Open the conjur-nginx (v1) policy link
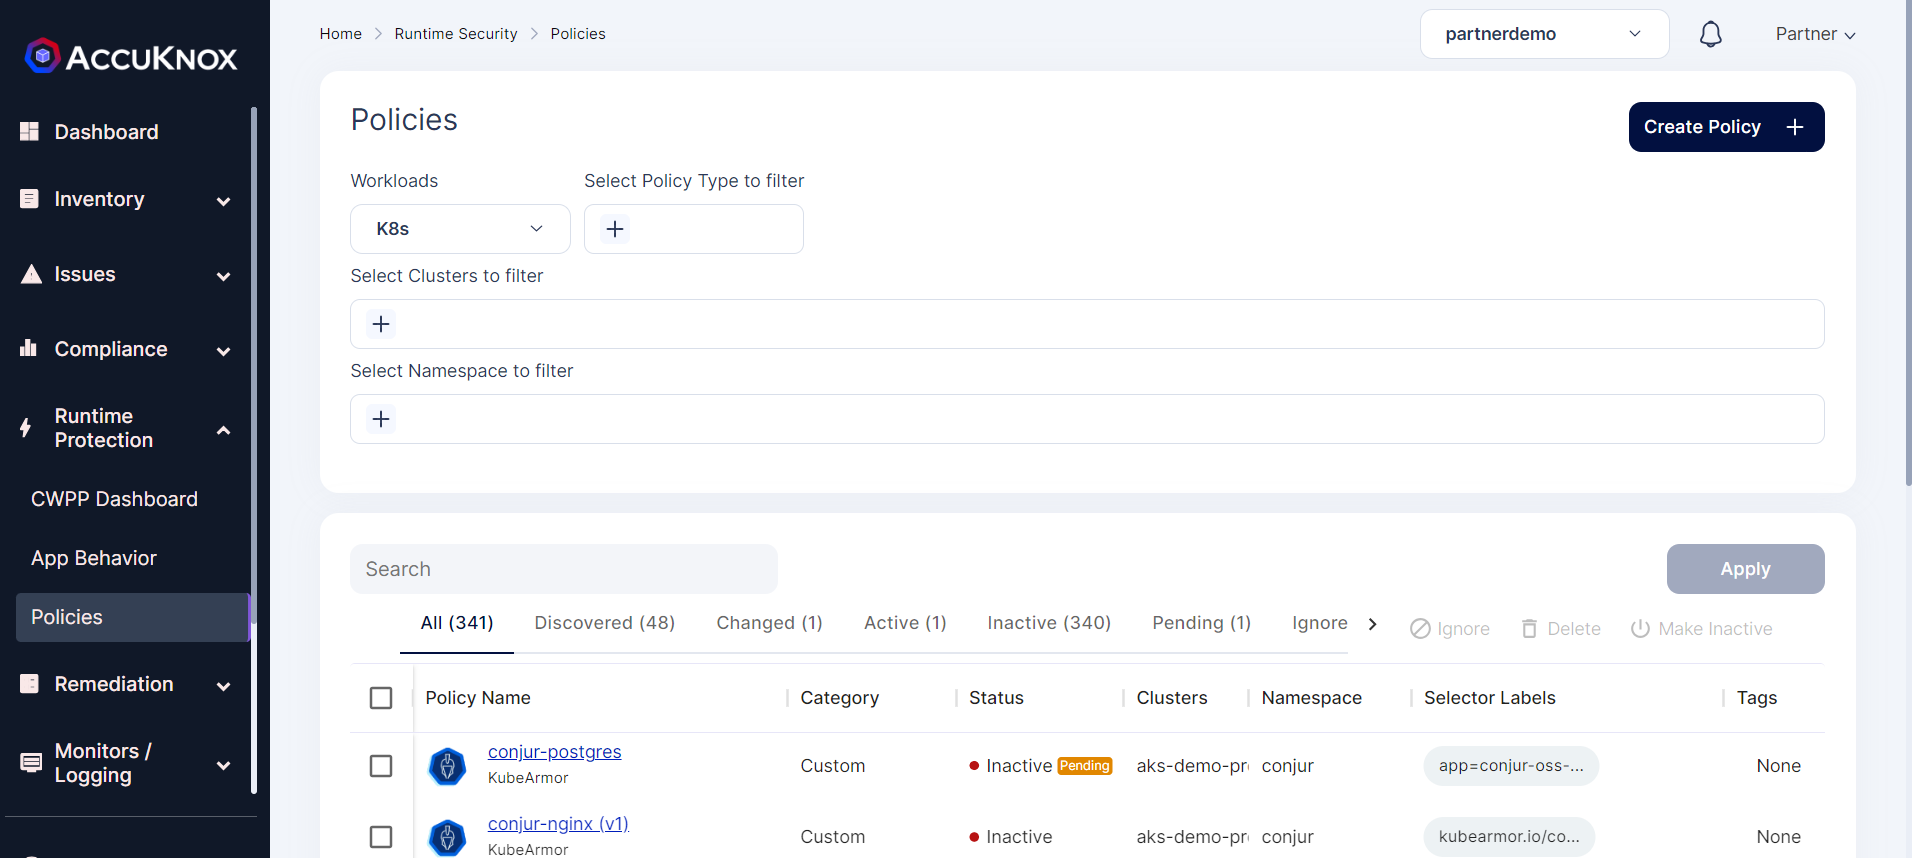This screenshot has width=1912, height=858. pyautogui.click(x=558, y=824)
